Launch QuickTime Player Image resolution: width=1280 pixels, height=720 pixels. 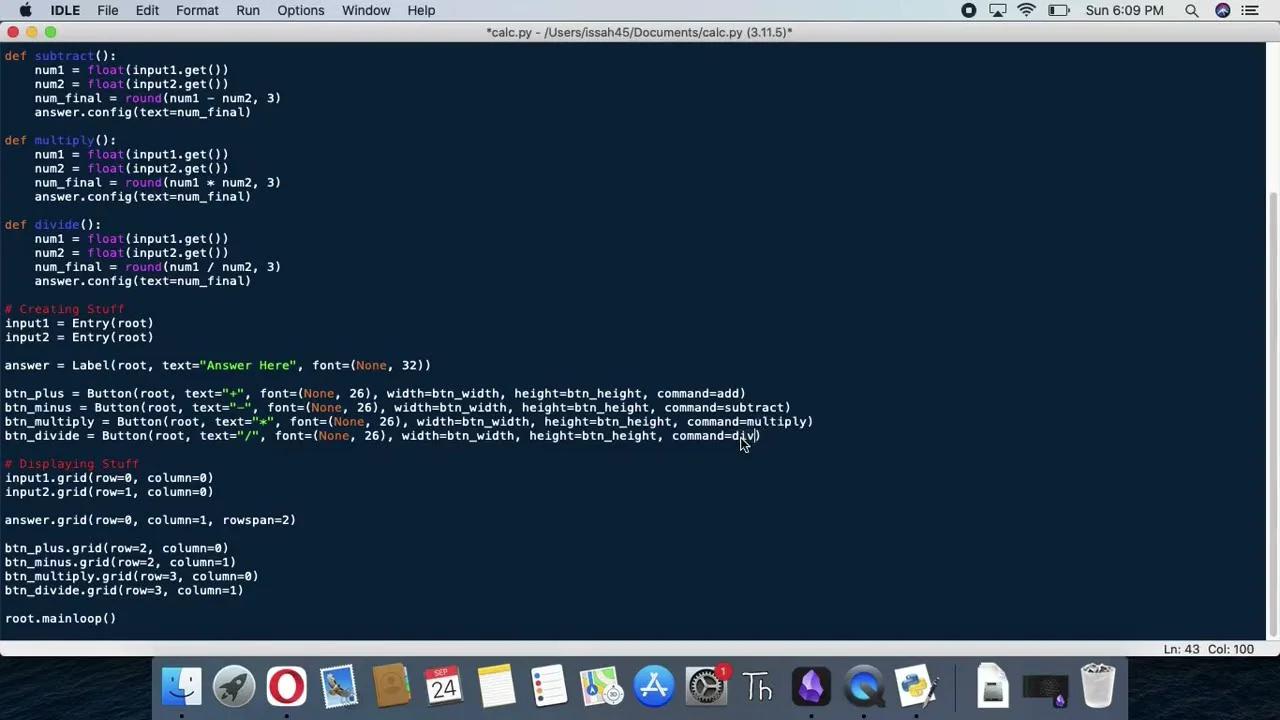click(x=864, y=686)
